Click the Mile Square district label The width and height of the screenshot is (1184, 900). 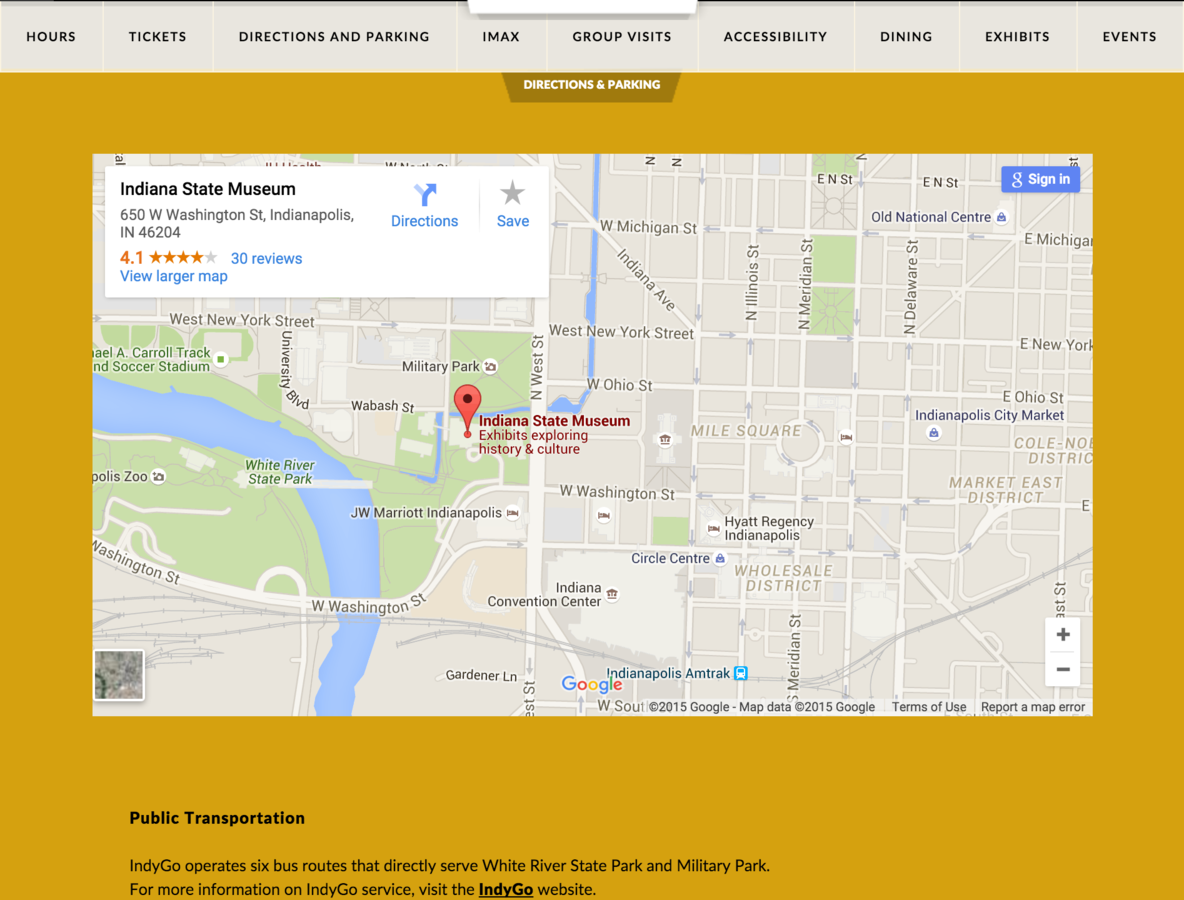click(746, 430)
